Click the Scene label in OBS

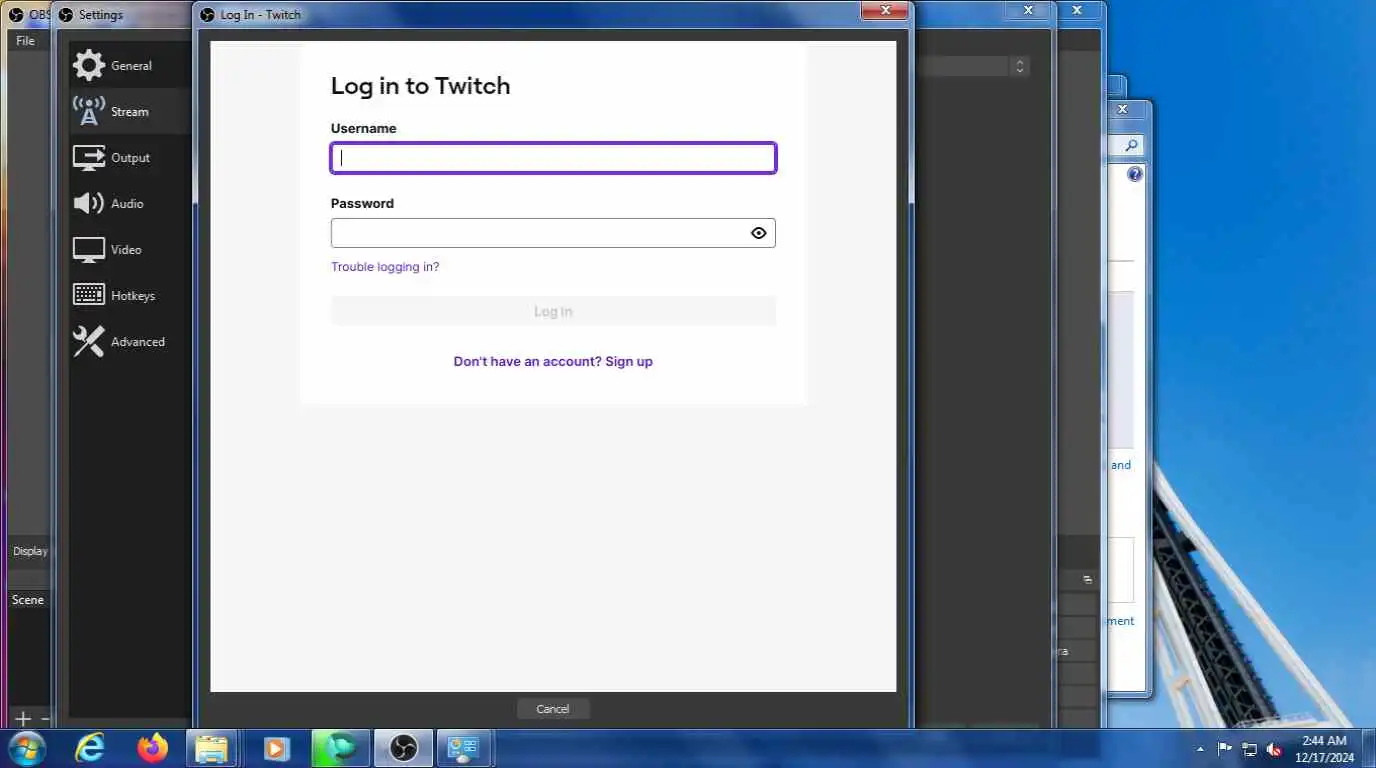point(28,600)
